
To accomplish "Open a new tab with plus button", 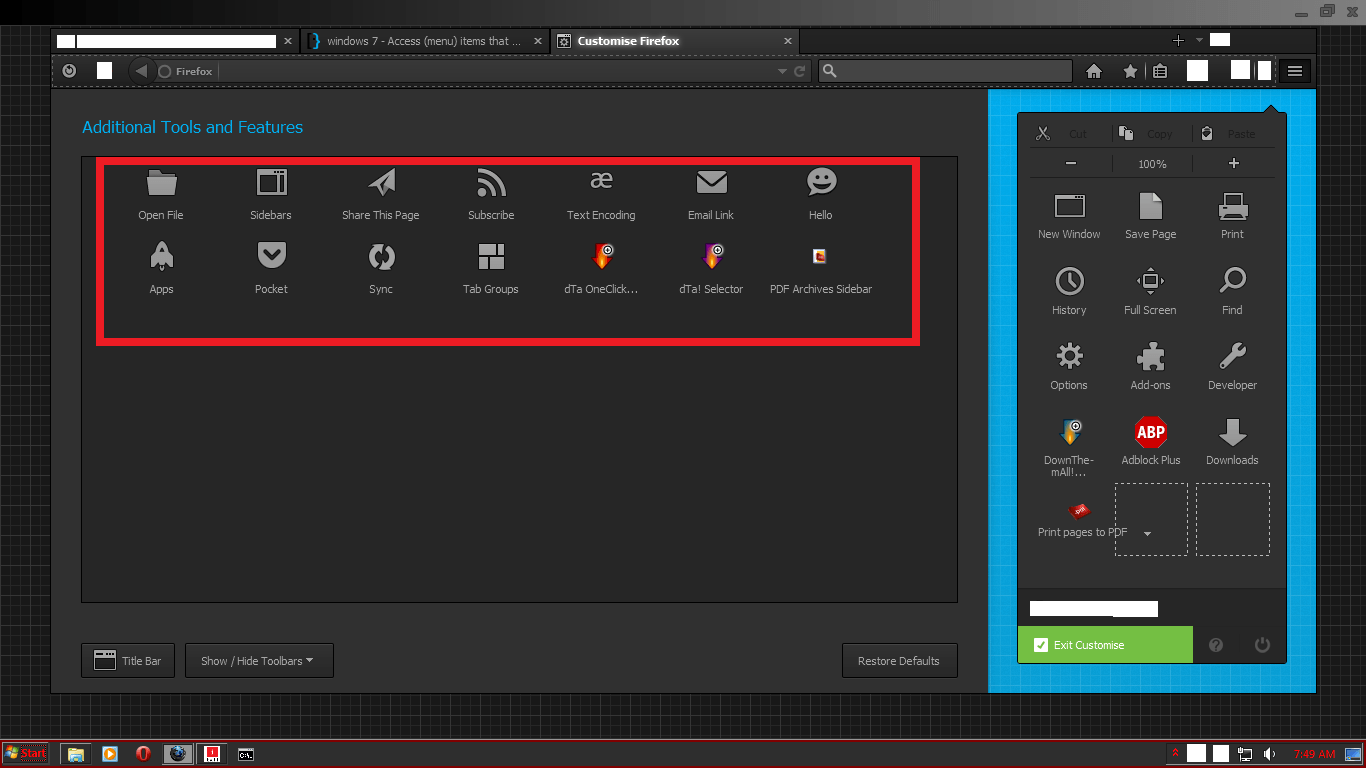I will tap(1178, 41).
